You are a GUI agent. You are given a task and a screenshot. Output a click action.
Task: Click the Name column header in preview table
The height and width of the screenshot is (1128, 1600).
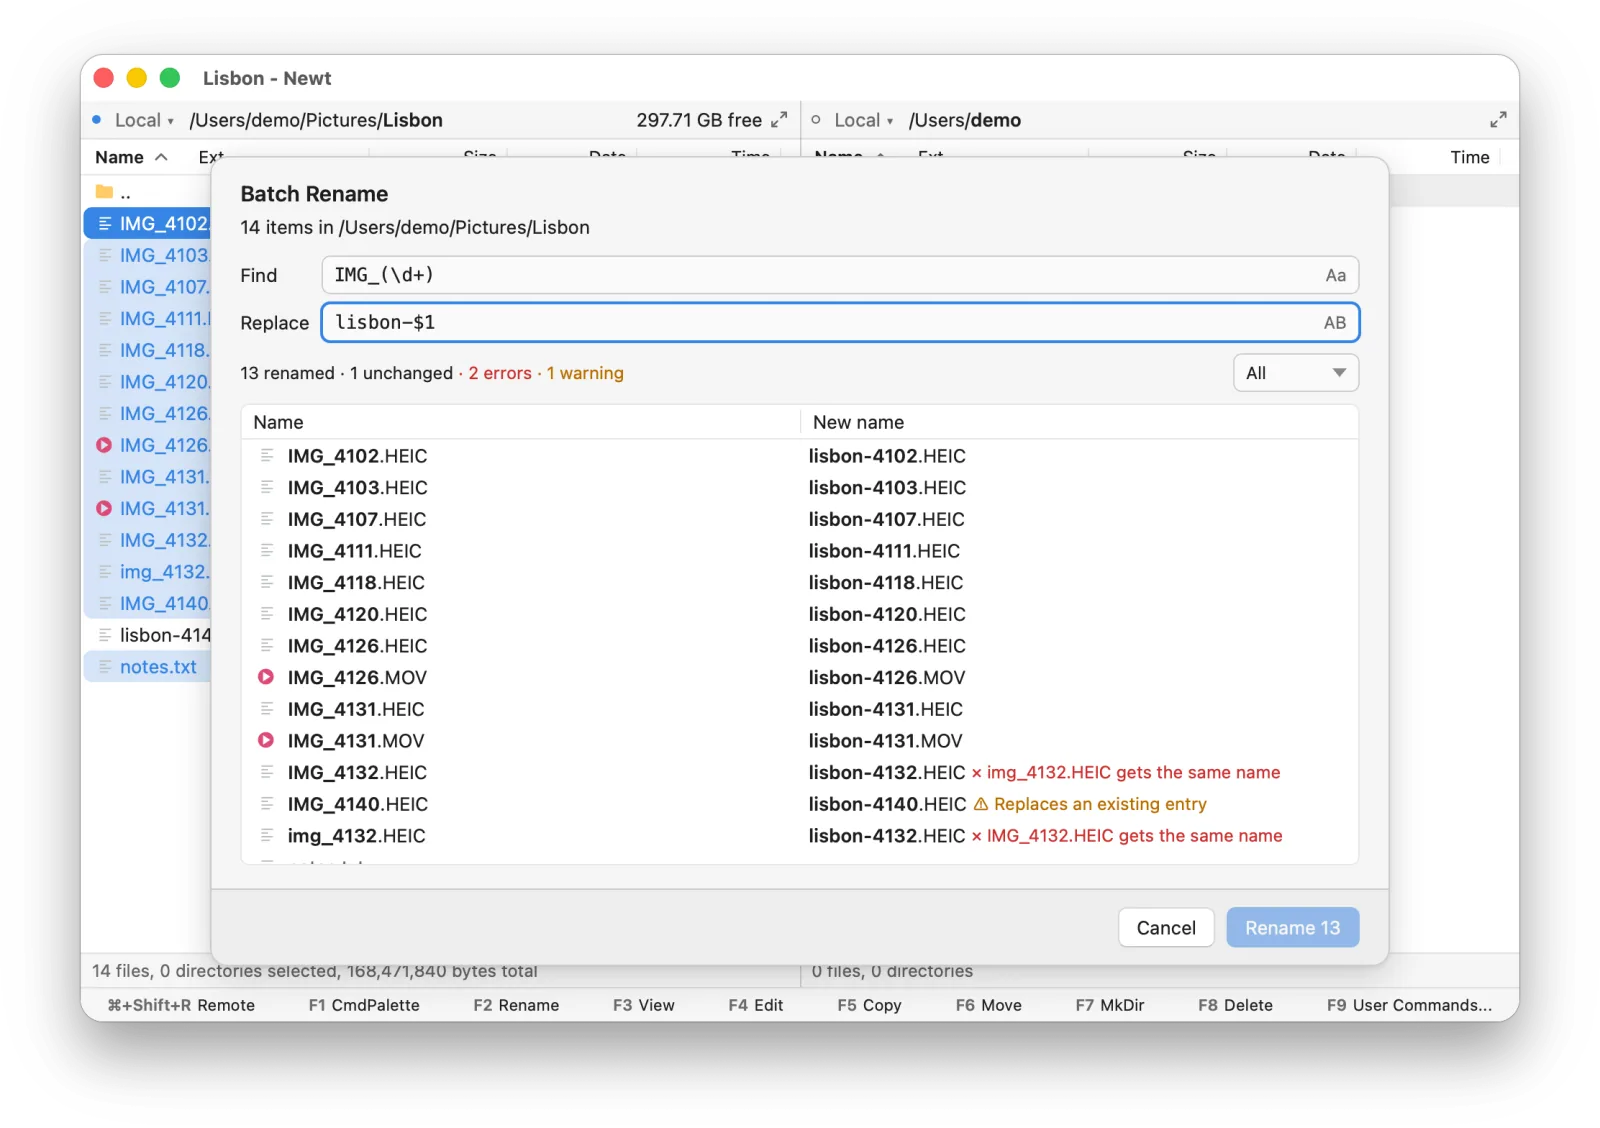click(x=278, y=422)
